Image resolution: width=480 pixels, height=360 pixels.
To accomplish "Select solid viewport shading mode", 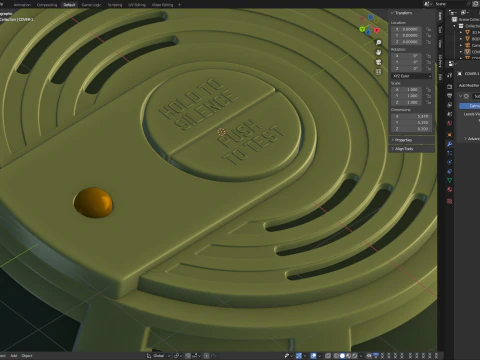I will pyautogui.click(x=342, y=356).
